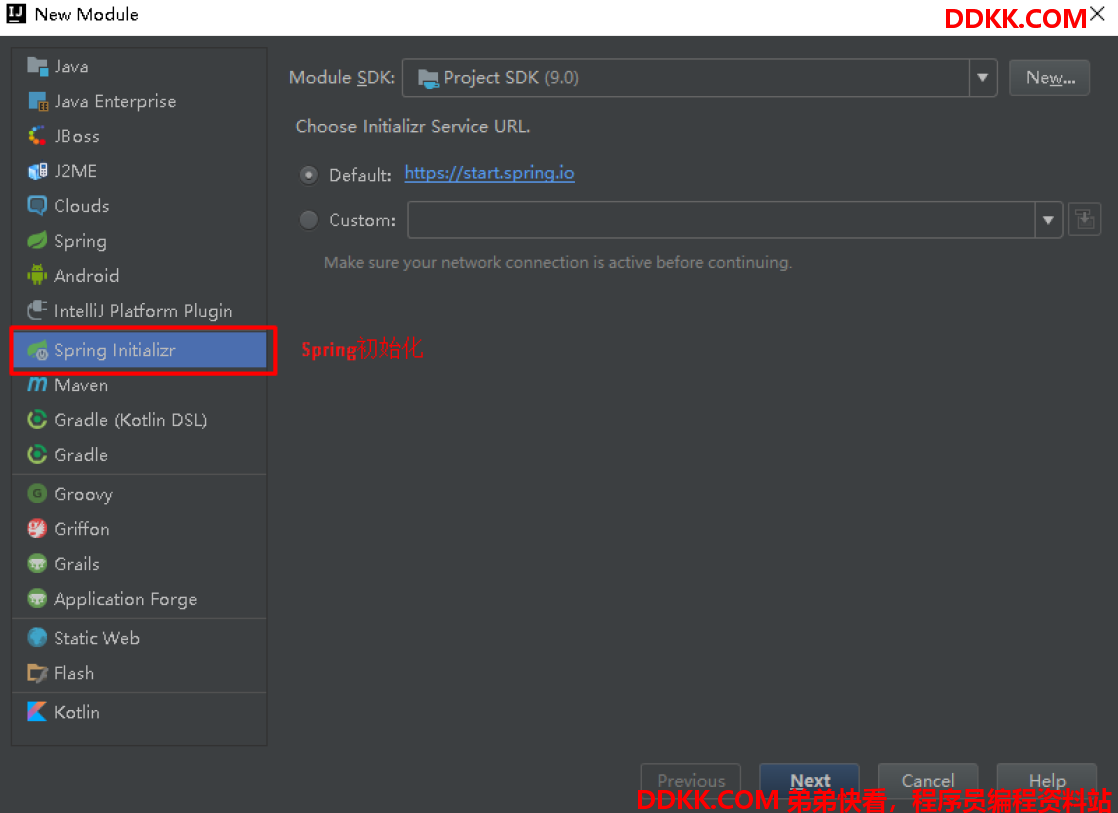This screenshot has width=1118, height=813.
Task: Click the J2ME cube icon
Action: click(37, 171)
